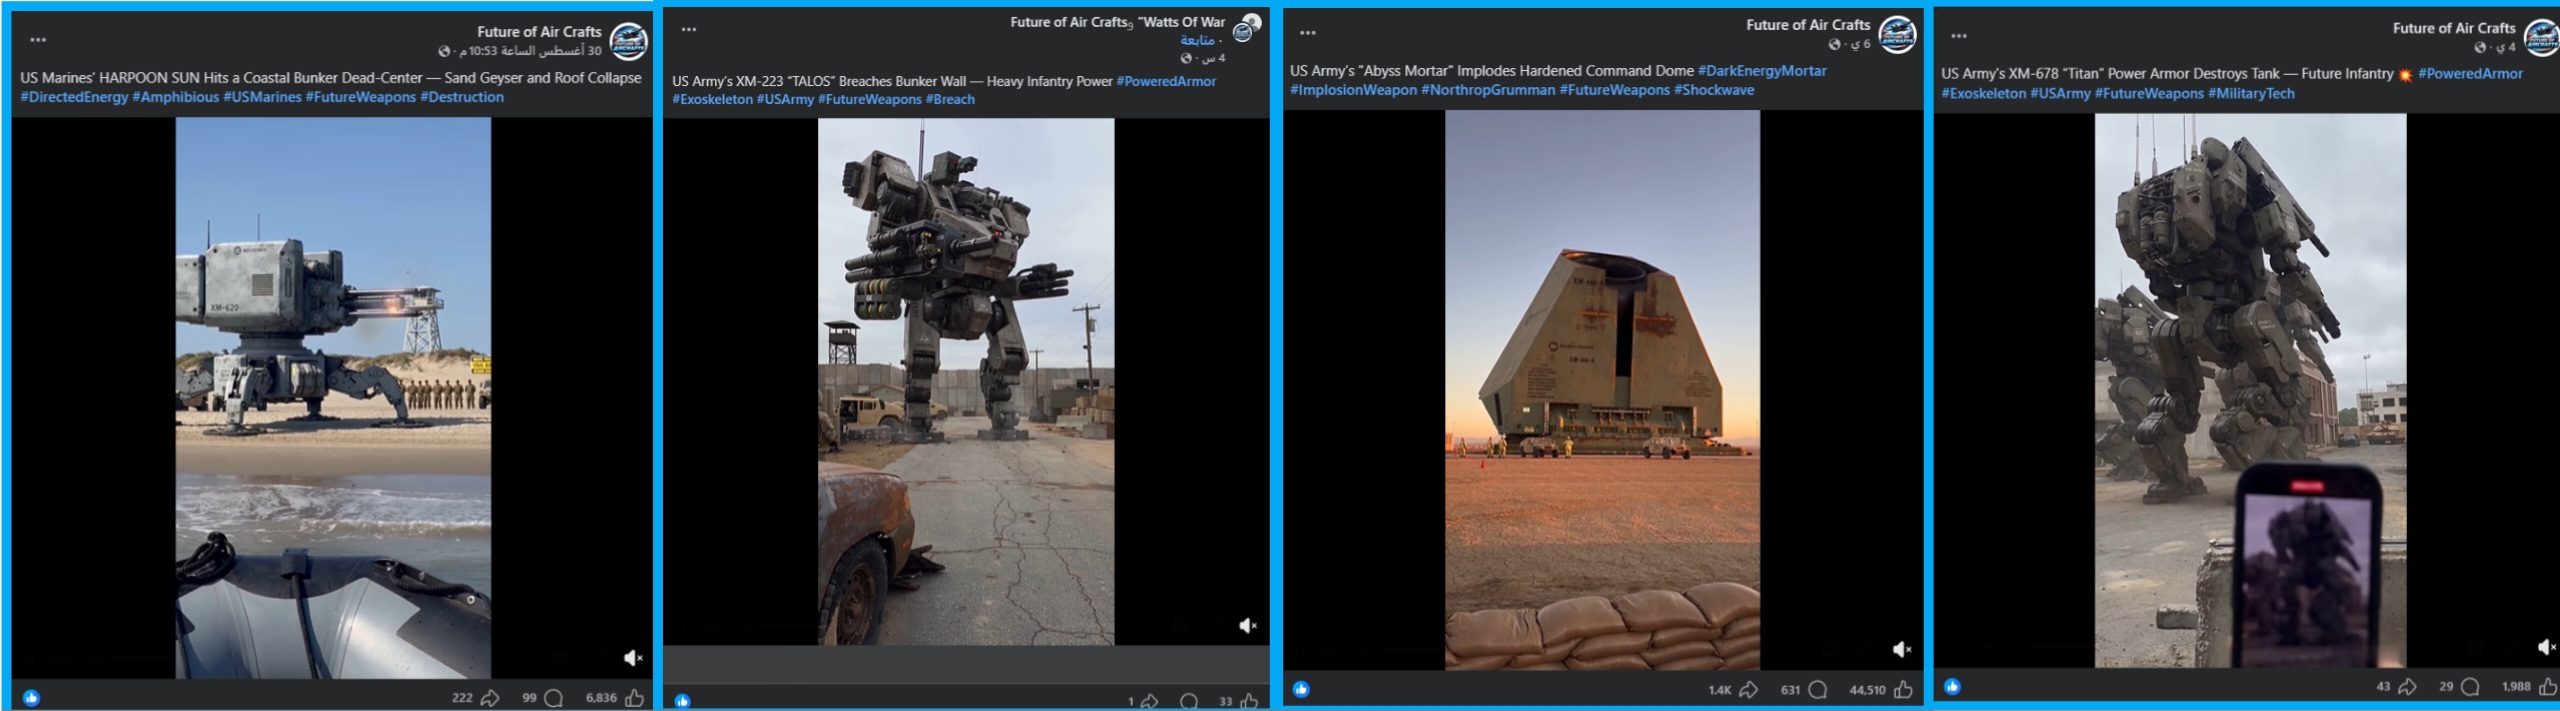
Task: Open page name on HARPOON SUN post
Action: coord(539,32)
